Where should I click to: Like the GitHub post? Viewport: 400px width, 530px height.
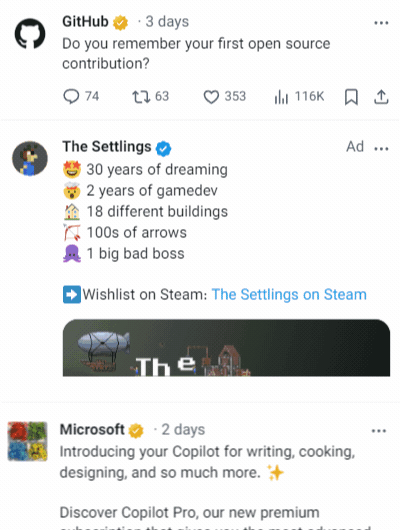[x=225, y=97]
